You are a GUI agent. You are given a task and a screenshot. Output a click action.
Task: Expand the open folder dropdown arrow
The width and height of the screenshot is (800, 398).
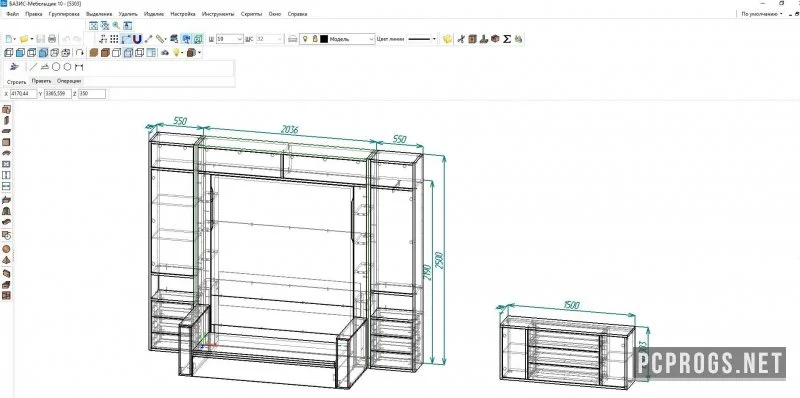(32, 39)
